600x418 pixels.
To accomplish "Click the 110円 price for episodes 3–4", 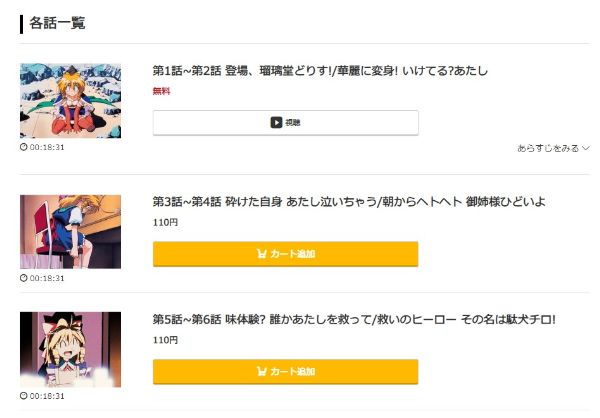I will coord(165,222).
